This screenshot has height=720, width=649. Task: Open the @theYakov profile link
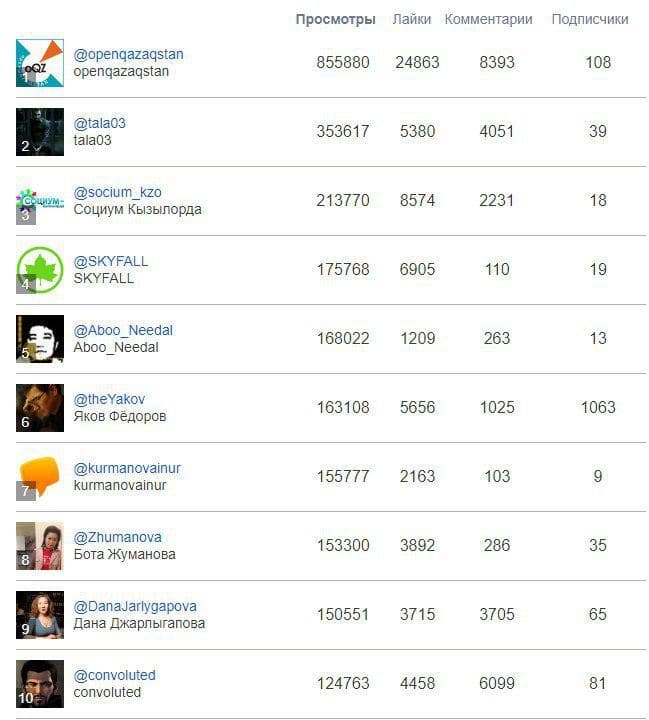(109, 399)
